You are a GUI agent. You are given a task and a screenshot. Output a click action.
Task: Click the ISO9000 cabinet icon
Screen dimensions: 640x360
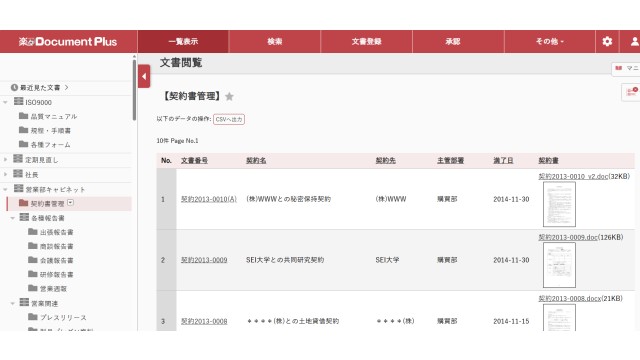(x=18, y=101)
